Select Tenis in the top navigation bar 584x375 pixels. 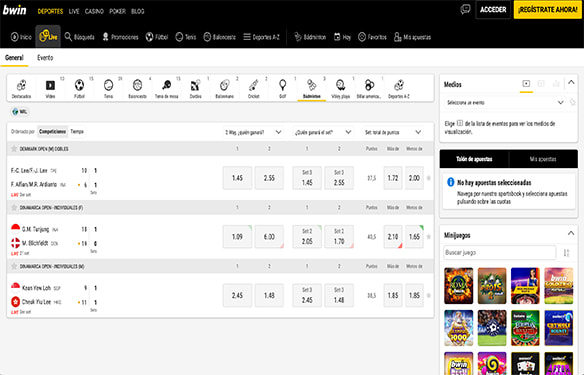point(185,37)
